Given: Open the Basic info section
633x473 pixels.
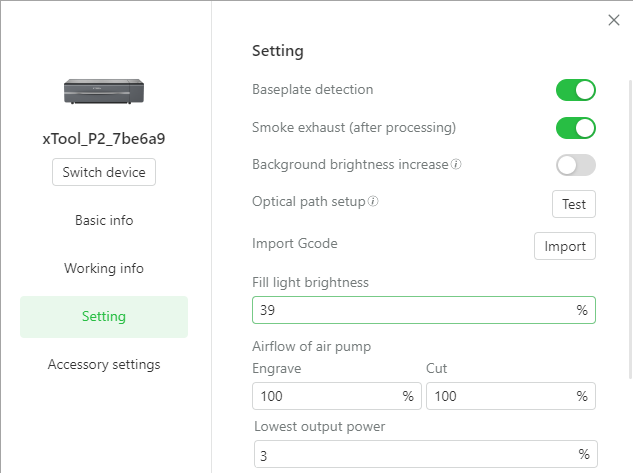Looking at the screenshot, I should (x=104, y=220).
